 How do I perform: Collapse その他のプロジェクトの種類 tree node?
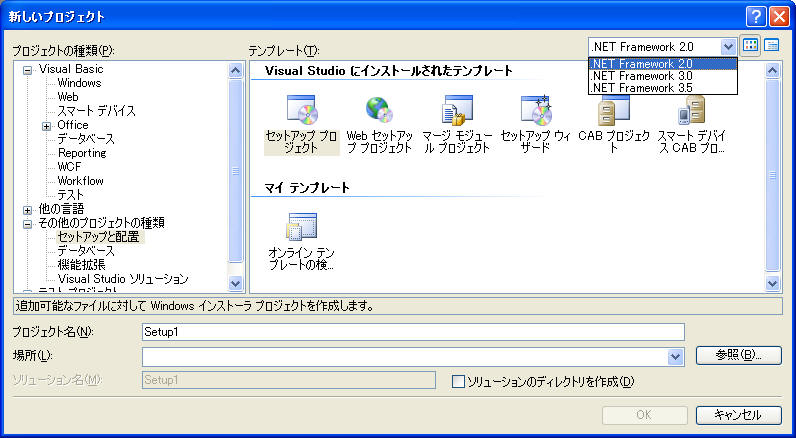[x=27, y=224]
